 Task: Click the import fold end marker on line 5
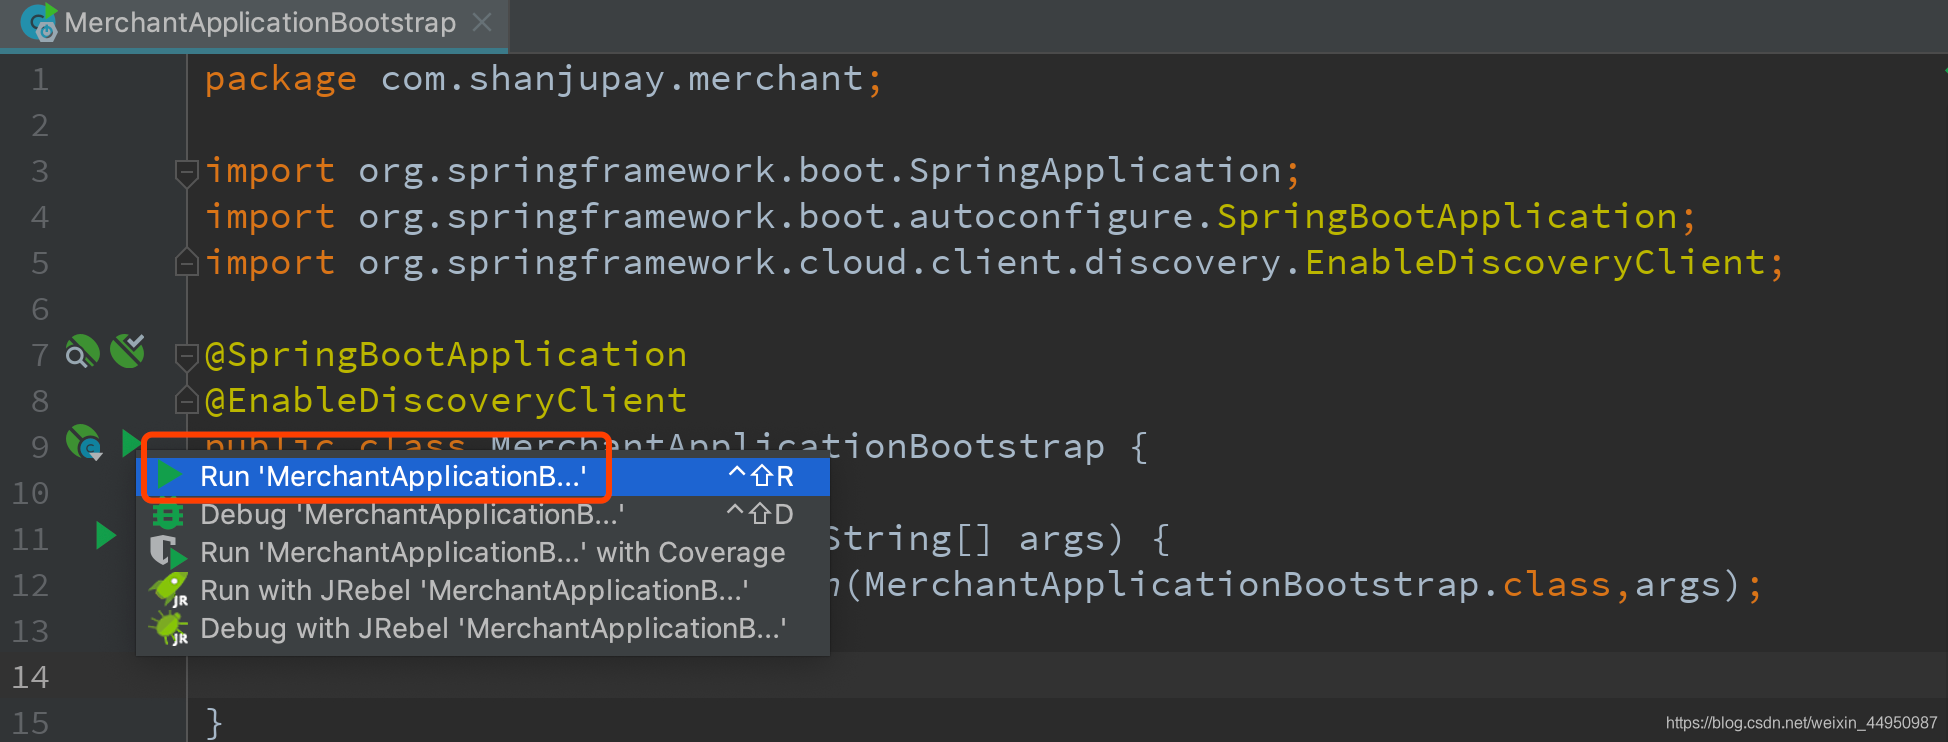tap(186, 263)
